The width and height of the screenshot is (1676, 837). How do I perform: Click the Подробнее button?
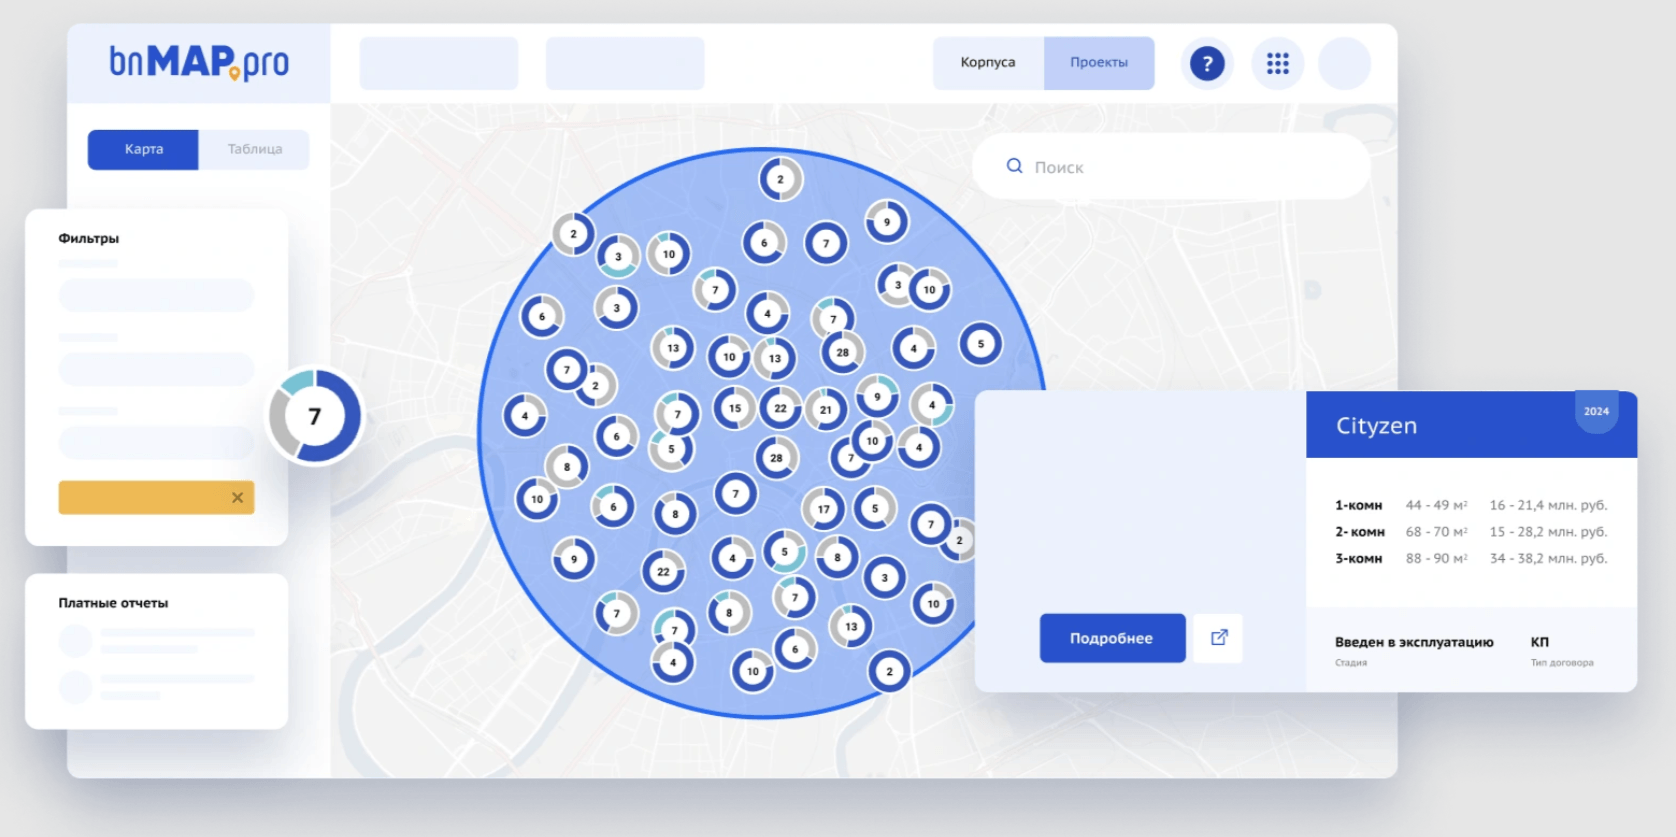point(1112,638)
